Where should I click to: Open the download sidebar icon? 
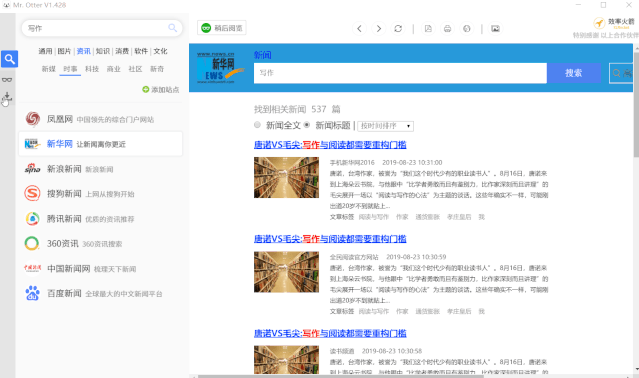[x=7, y=97]
